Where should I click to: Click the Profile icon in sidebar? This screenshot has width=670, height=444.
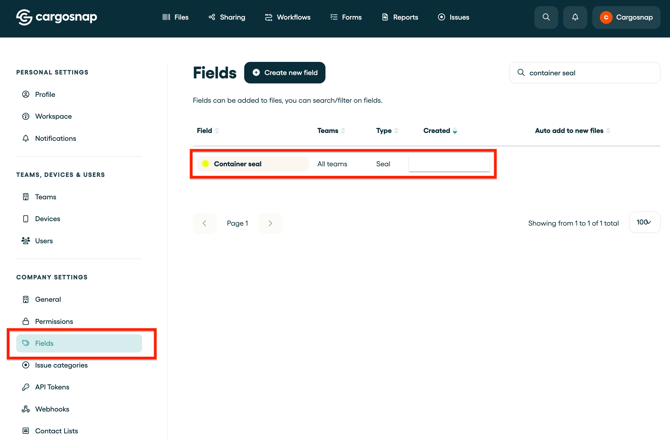[26, 94]
